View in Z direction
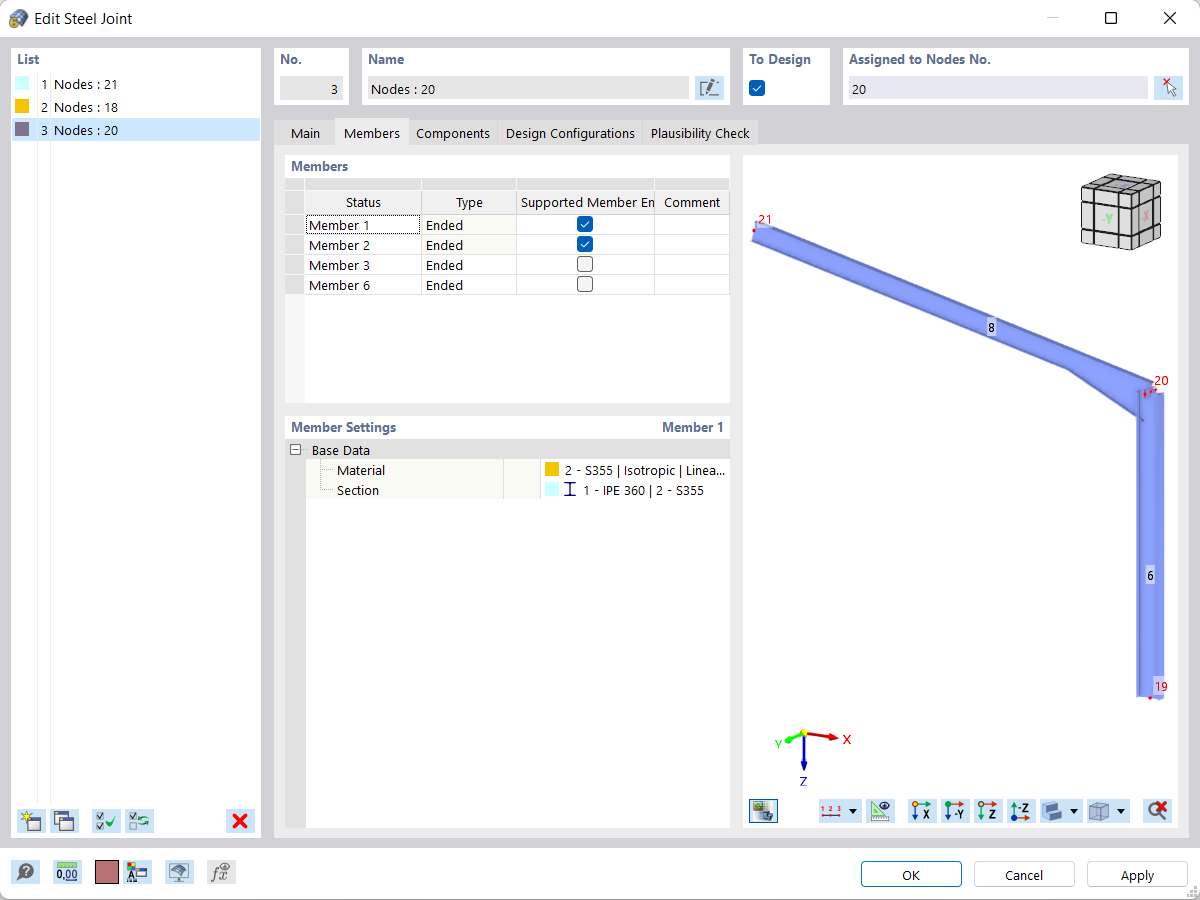This screenshot has width=1200, height=900. pos(988,811)
